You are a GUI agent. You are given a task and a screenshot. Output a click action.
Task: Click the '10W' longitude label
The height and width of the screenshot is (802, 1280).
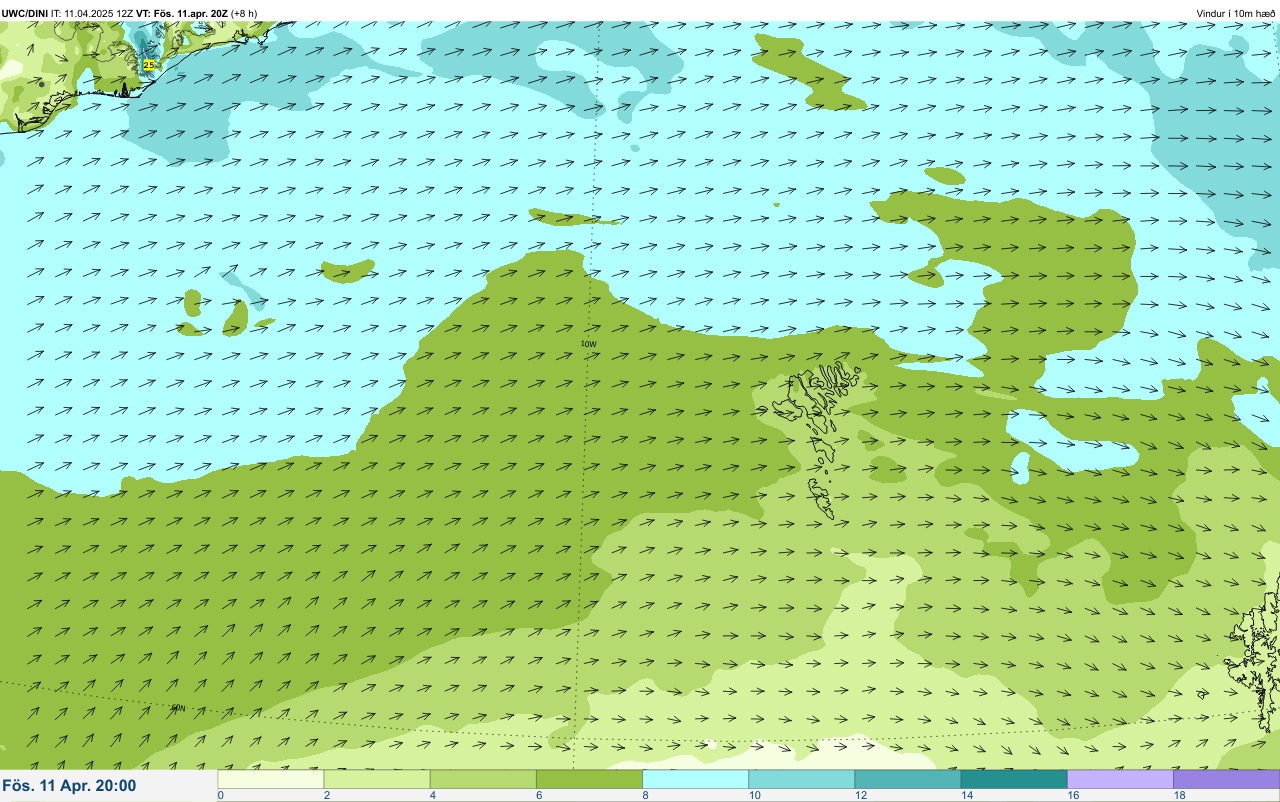(x=588, y=343)
